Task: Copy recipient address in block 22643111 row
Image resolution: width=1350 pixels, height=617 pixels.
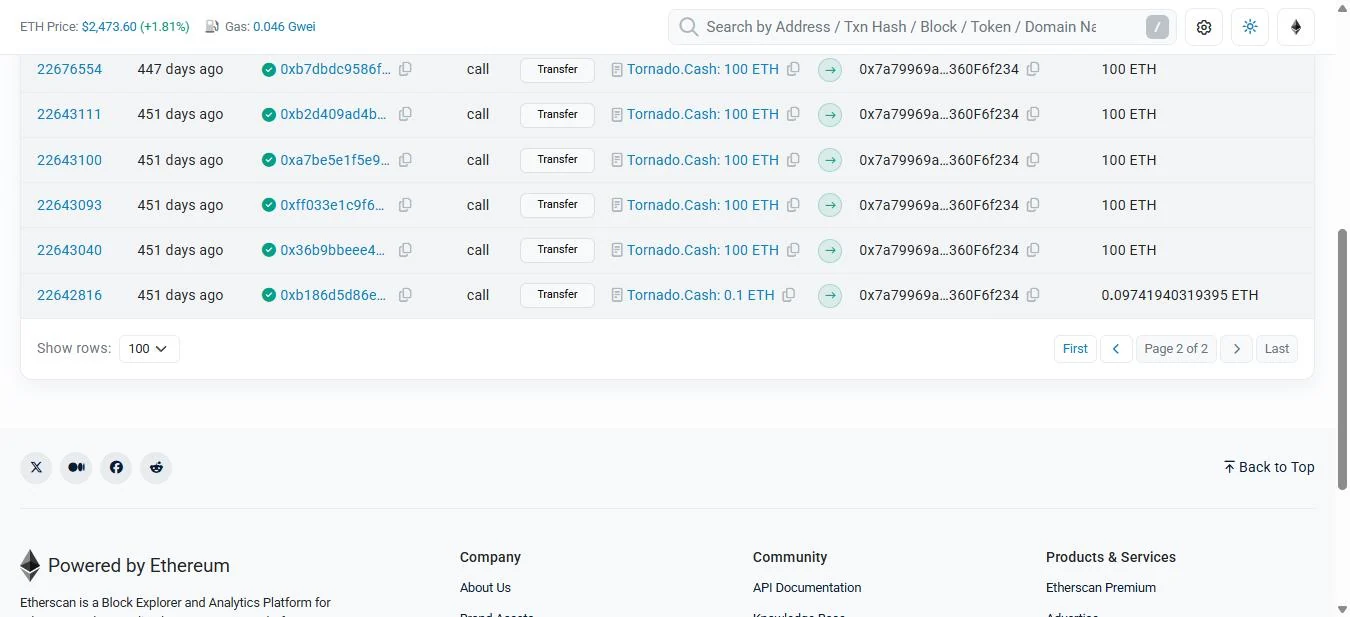Action: 1033,114
